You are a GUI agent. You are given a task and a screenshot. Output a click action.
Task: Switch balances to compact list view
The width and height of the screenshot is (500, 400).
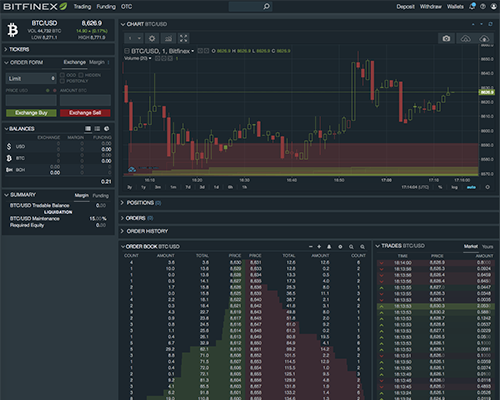97,129
